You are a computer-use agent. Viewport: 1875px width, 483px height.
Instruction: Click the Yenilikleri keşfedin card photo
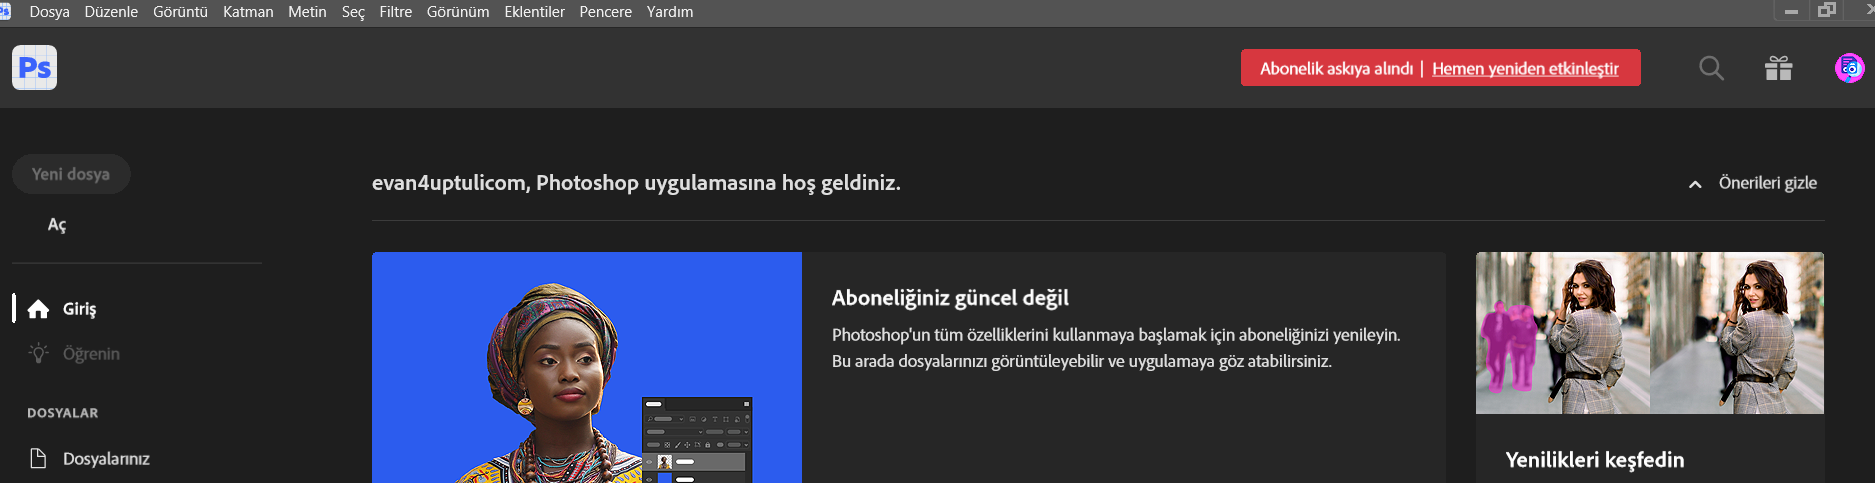1650,333
